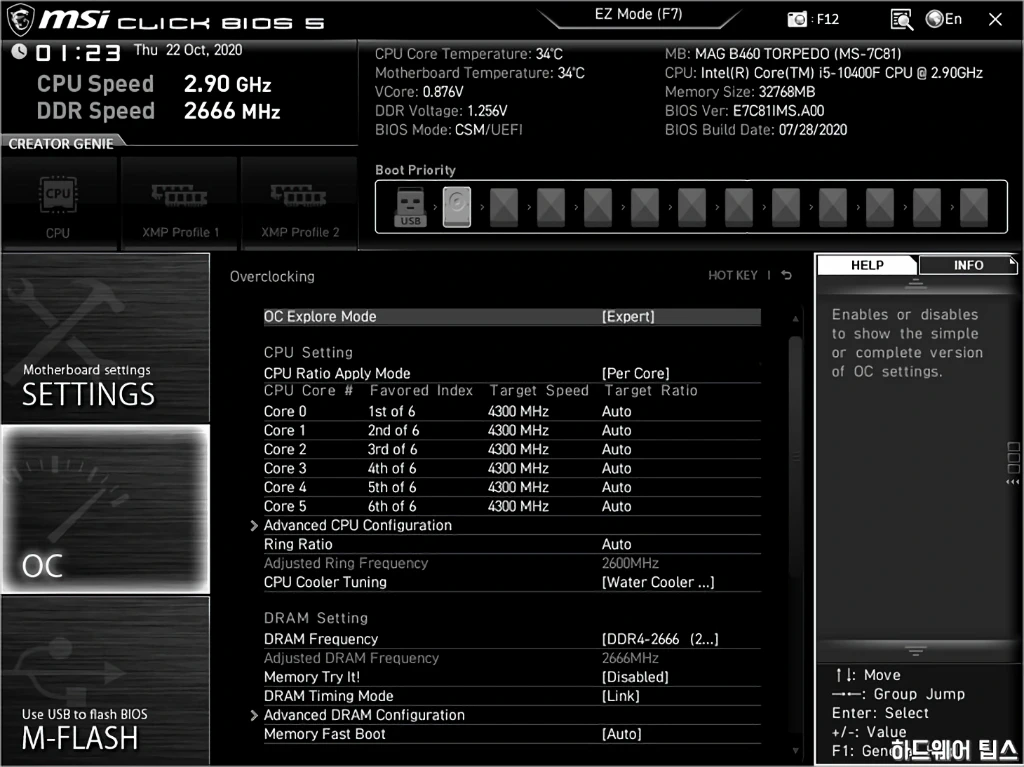Click the HOT KEY label
The width and height of the screenshot is (1024, 767).
(x=733, y=275)
